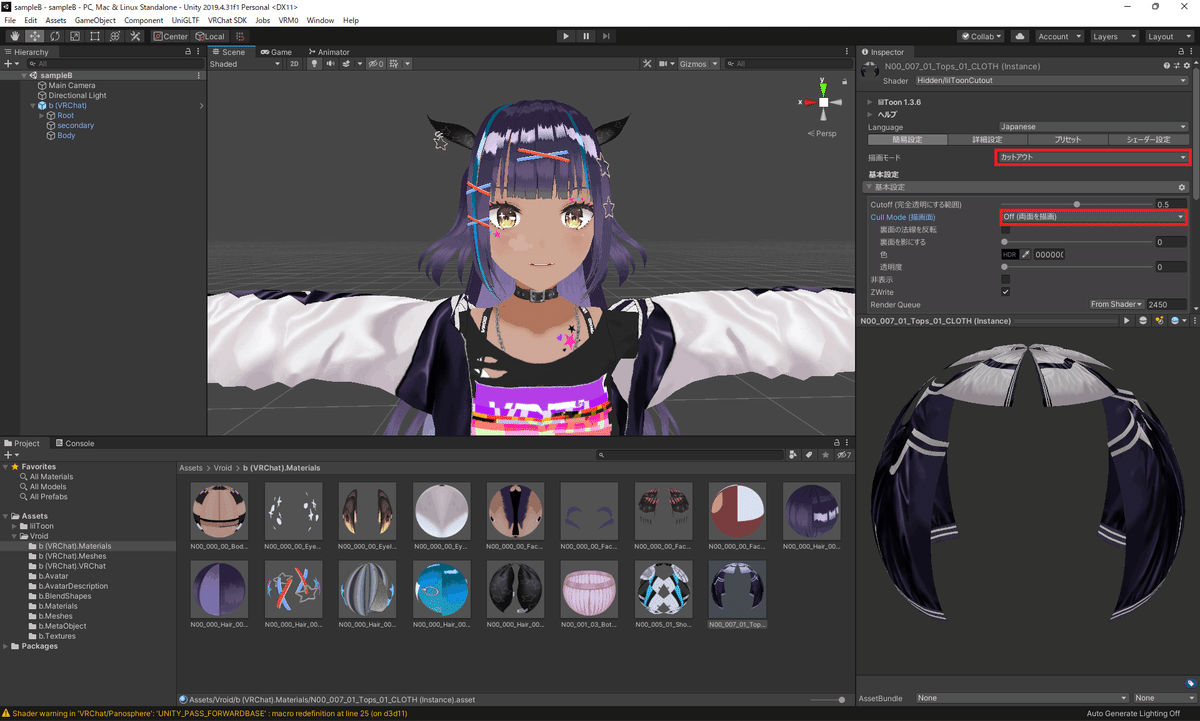The image size is (1200, 721).
Task: Click the シェーダー設定 button
Action: point(1148,140)
